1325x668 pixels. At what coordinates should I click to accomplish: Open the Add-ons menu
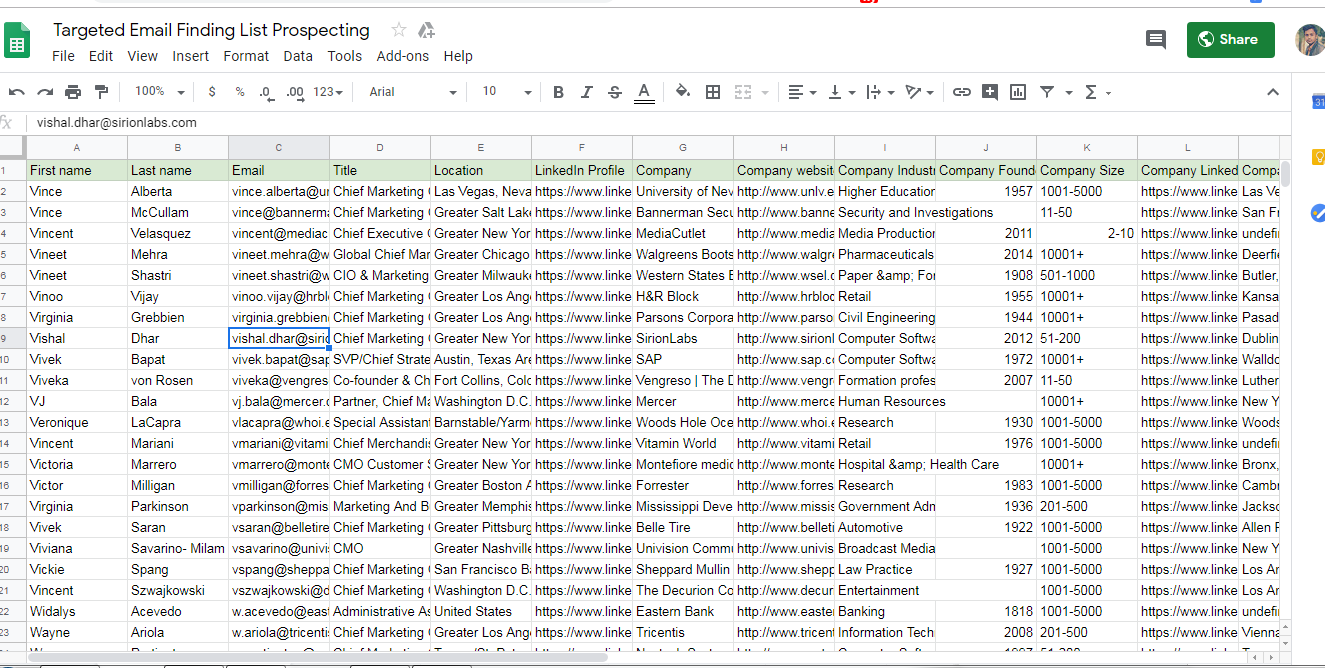pyautogui.click(x=403, y=56)
